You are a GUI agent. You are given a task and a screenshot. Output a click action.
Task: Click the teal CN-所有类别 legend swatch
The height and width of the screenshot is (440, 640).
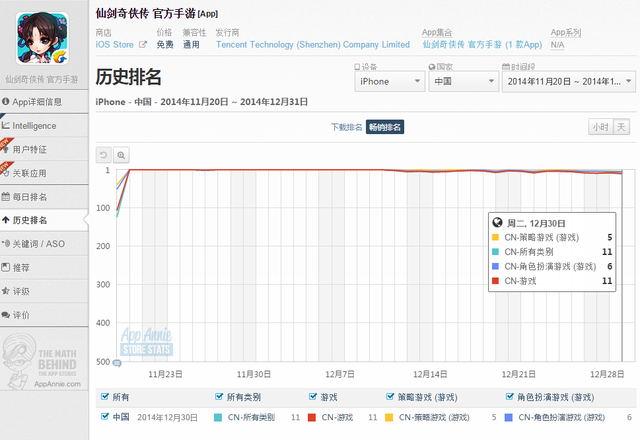pyautogui.click(x=218, y=418)
